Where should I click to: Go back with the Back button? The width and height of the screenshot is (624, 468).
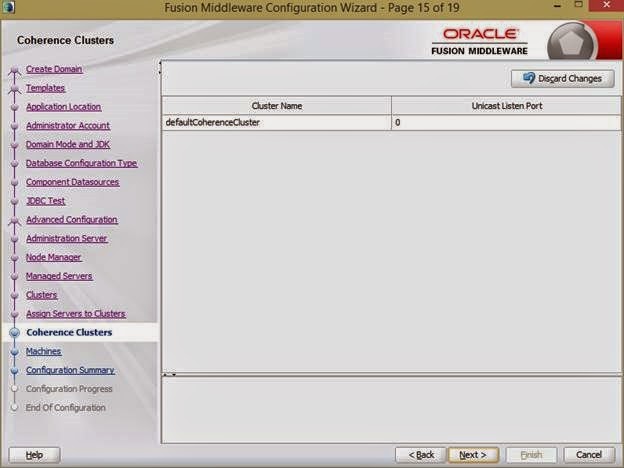[421, 455]
